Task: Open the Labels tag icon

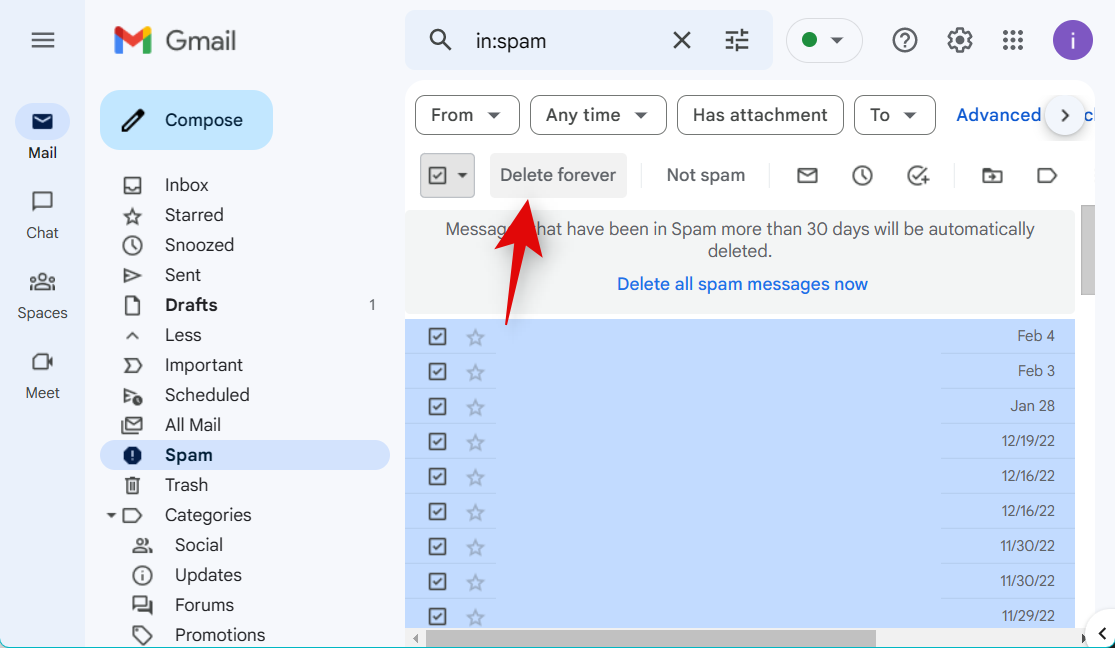Action: (1047, 175)
